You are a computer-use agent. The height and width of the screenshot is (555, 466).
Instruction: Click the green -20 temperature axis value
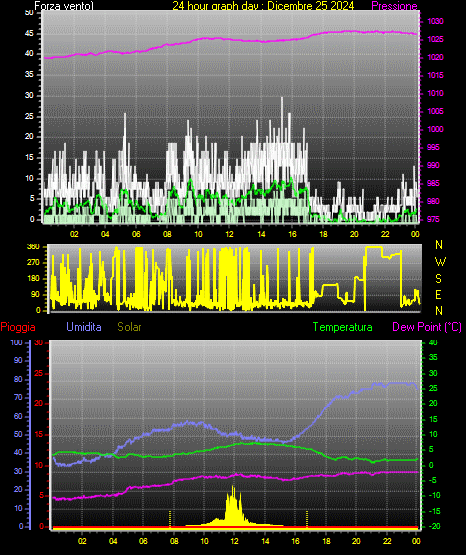(434, 526)
